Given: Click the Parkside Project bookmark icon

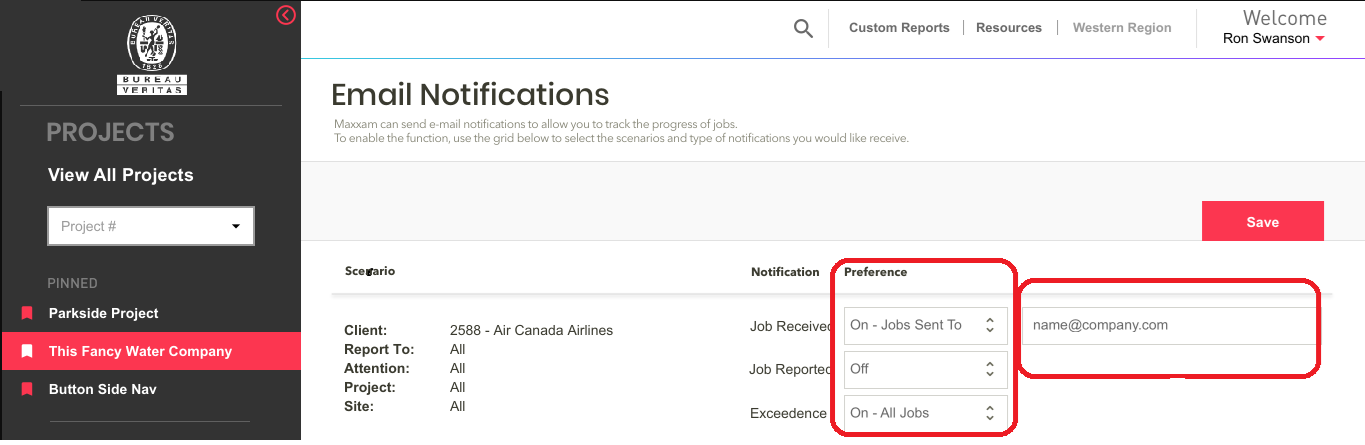Looking at the screenshot, I should [27, 314].
